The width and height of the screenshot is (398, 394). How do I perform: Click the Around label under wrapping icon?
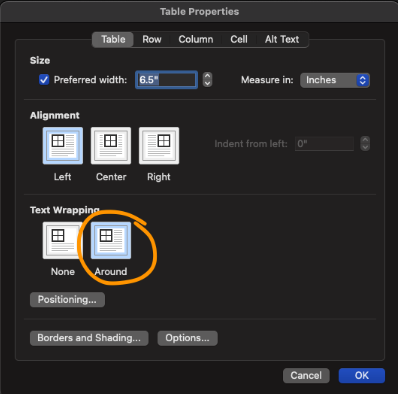click(x=111, y=272)
